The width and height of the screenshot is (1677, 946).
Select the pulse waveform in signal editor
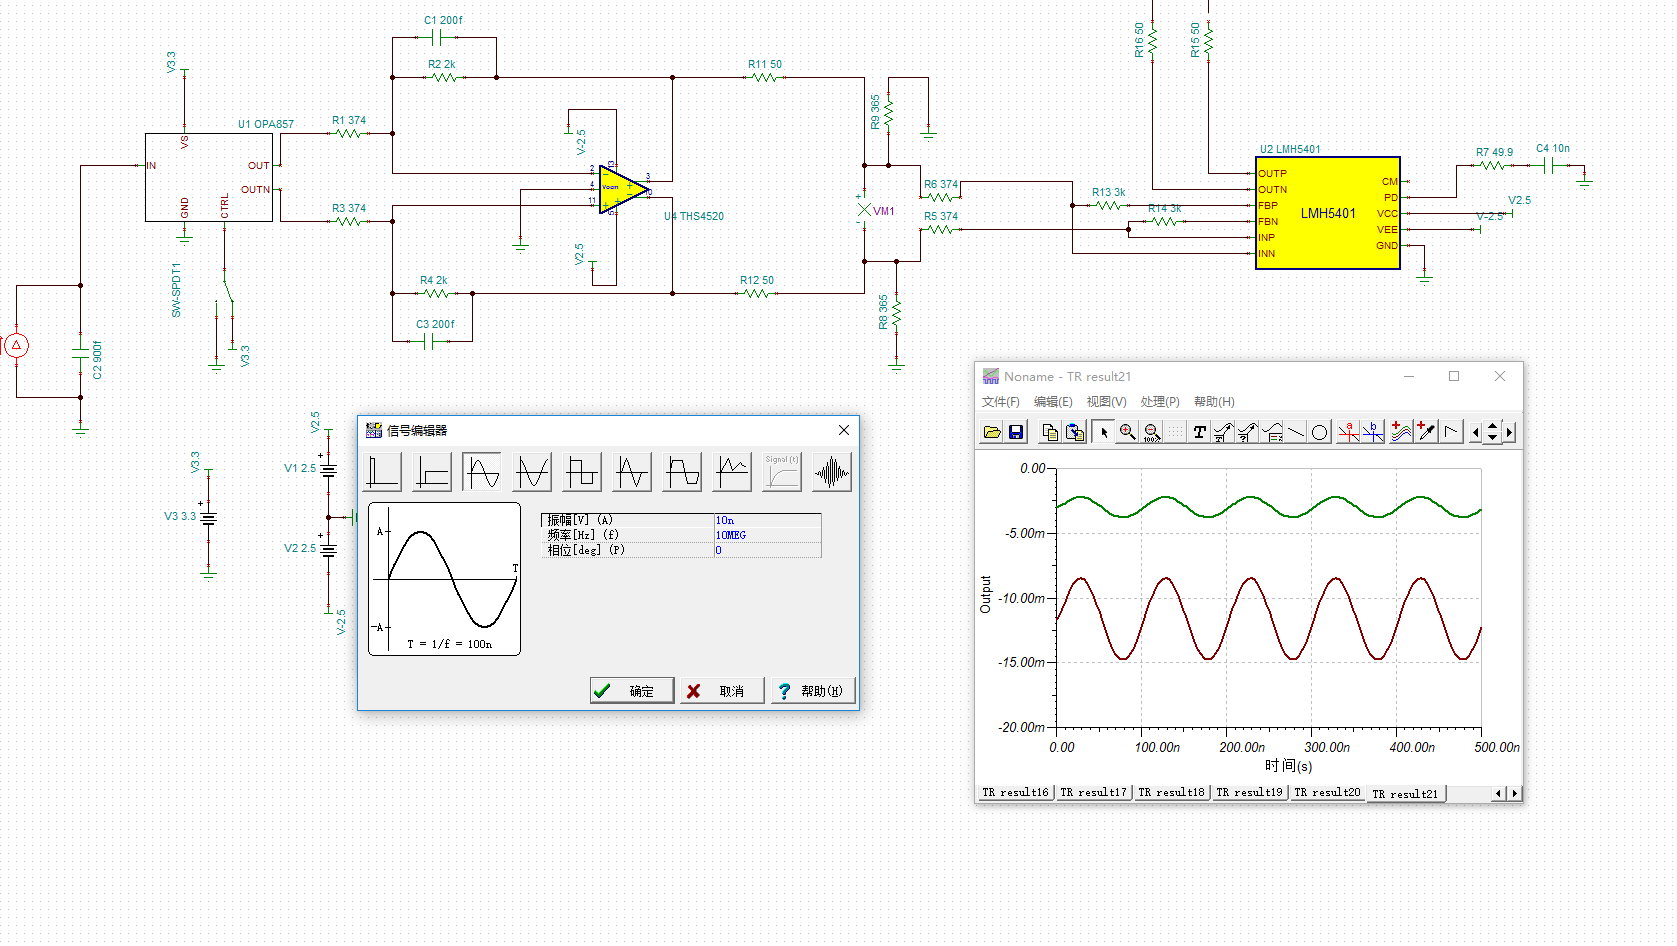(x=383, y=472)
